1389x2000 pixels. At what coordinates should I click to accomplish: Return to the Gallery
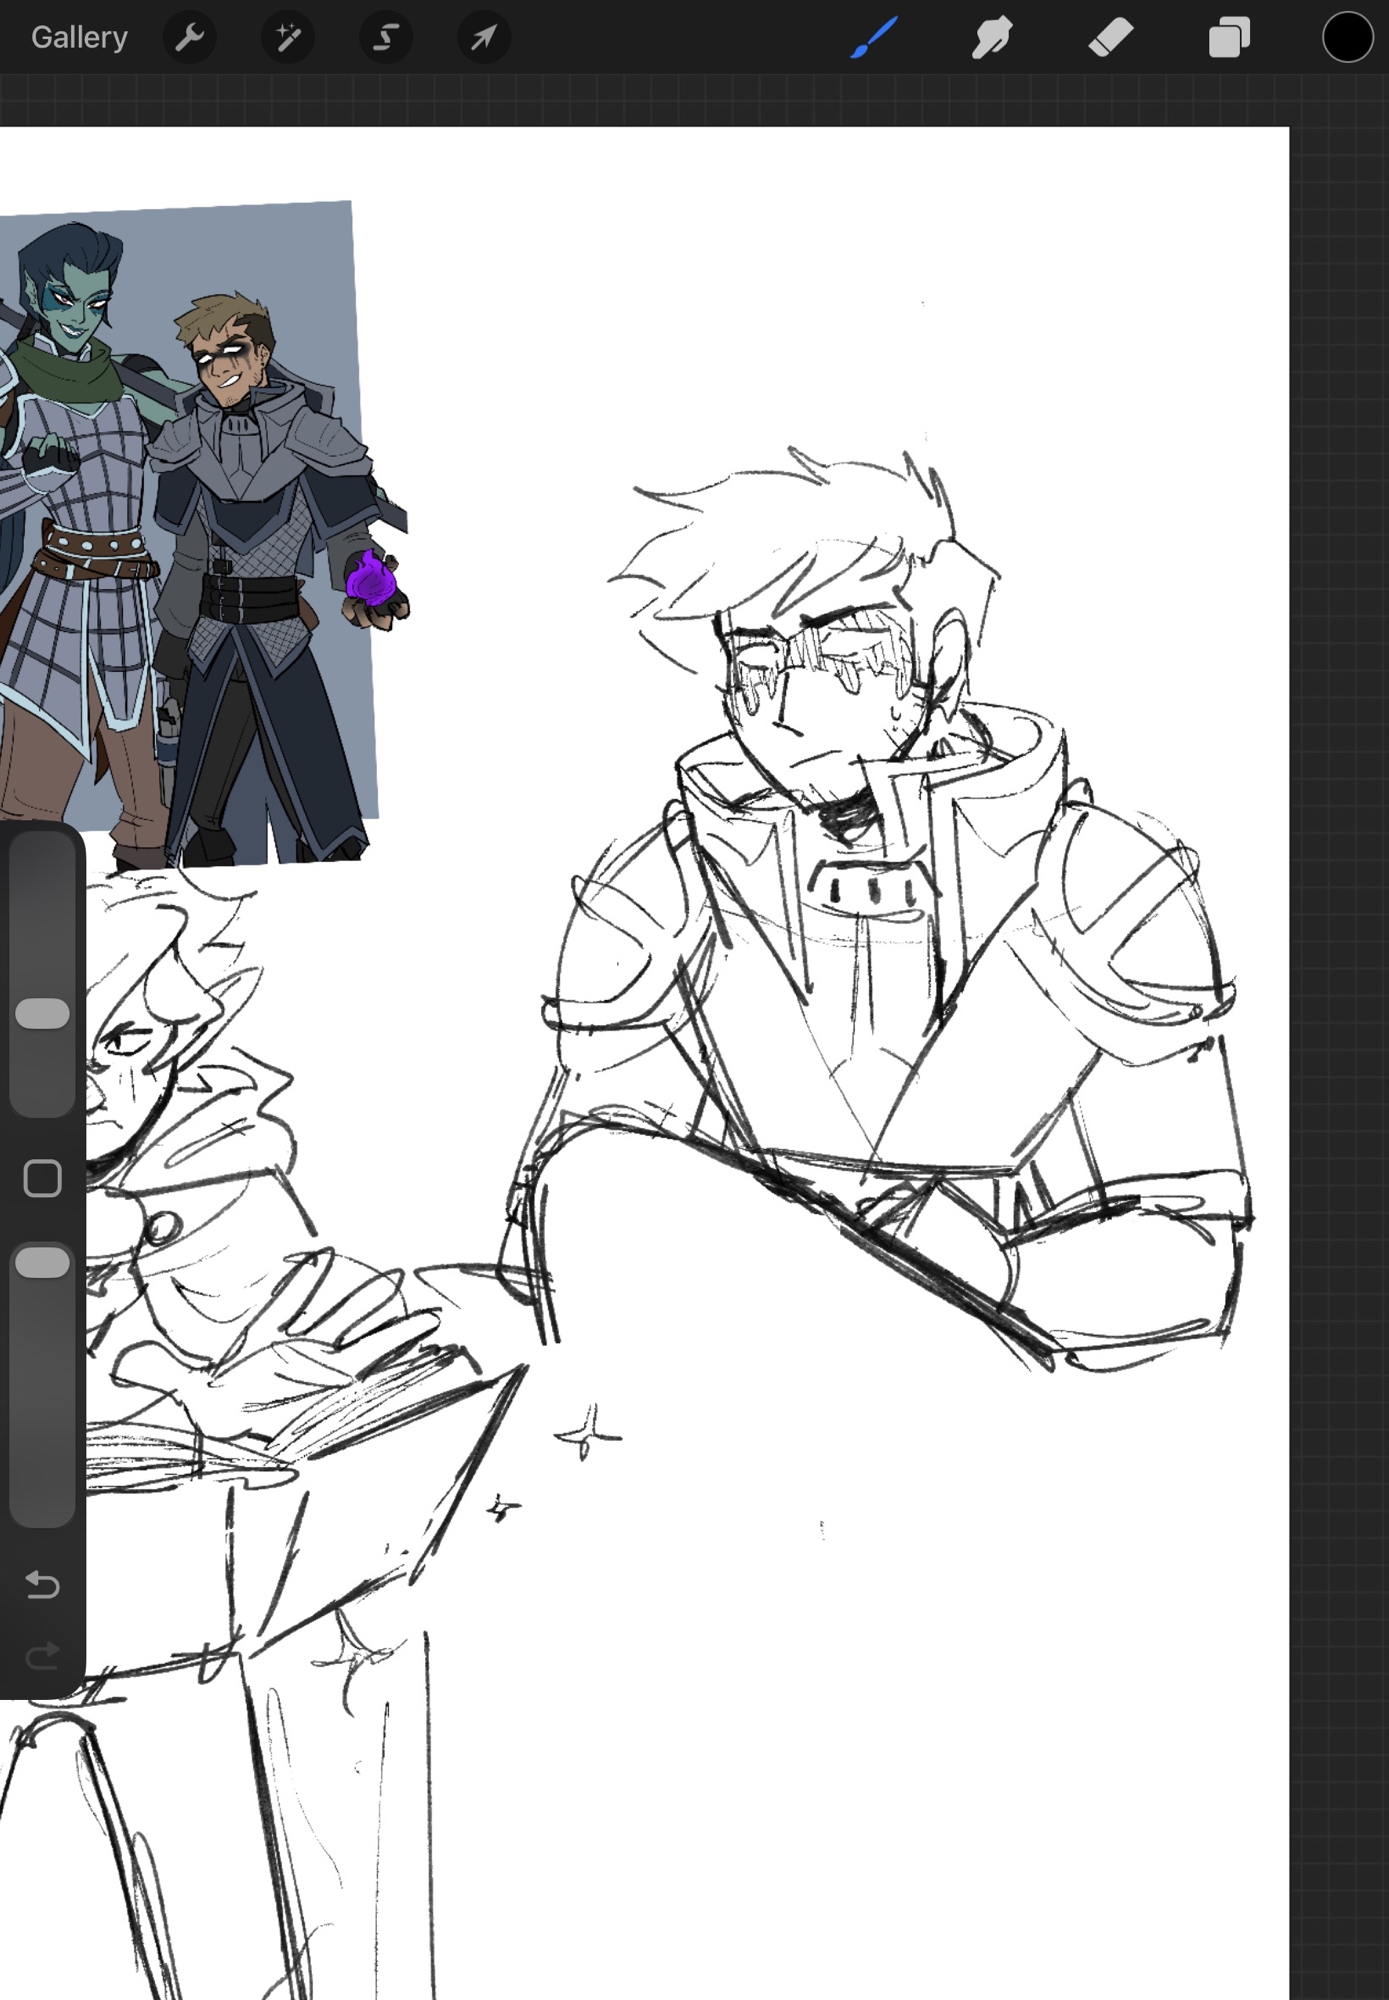click(x=79, y=38)
